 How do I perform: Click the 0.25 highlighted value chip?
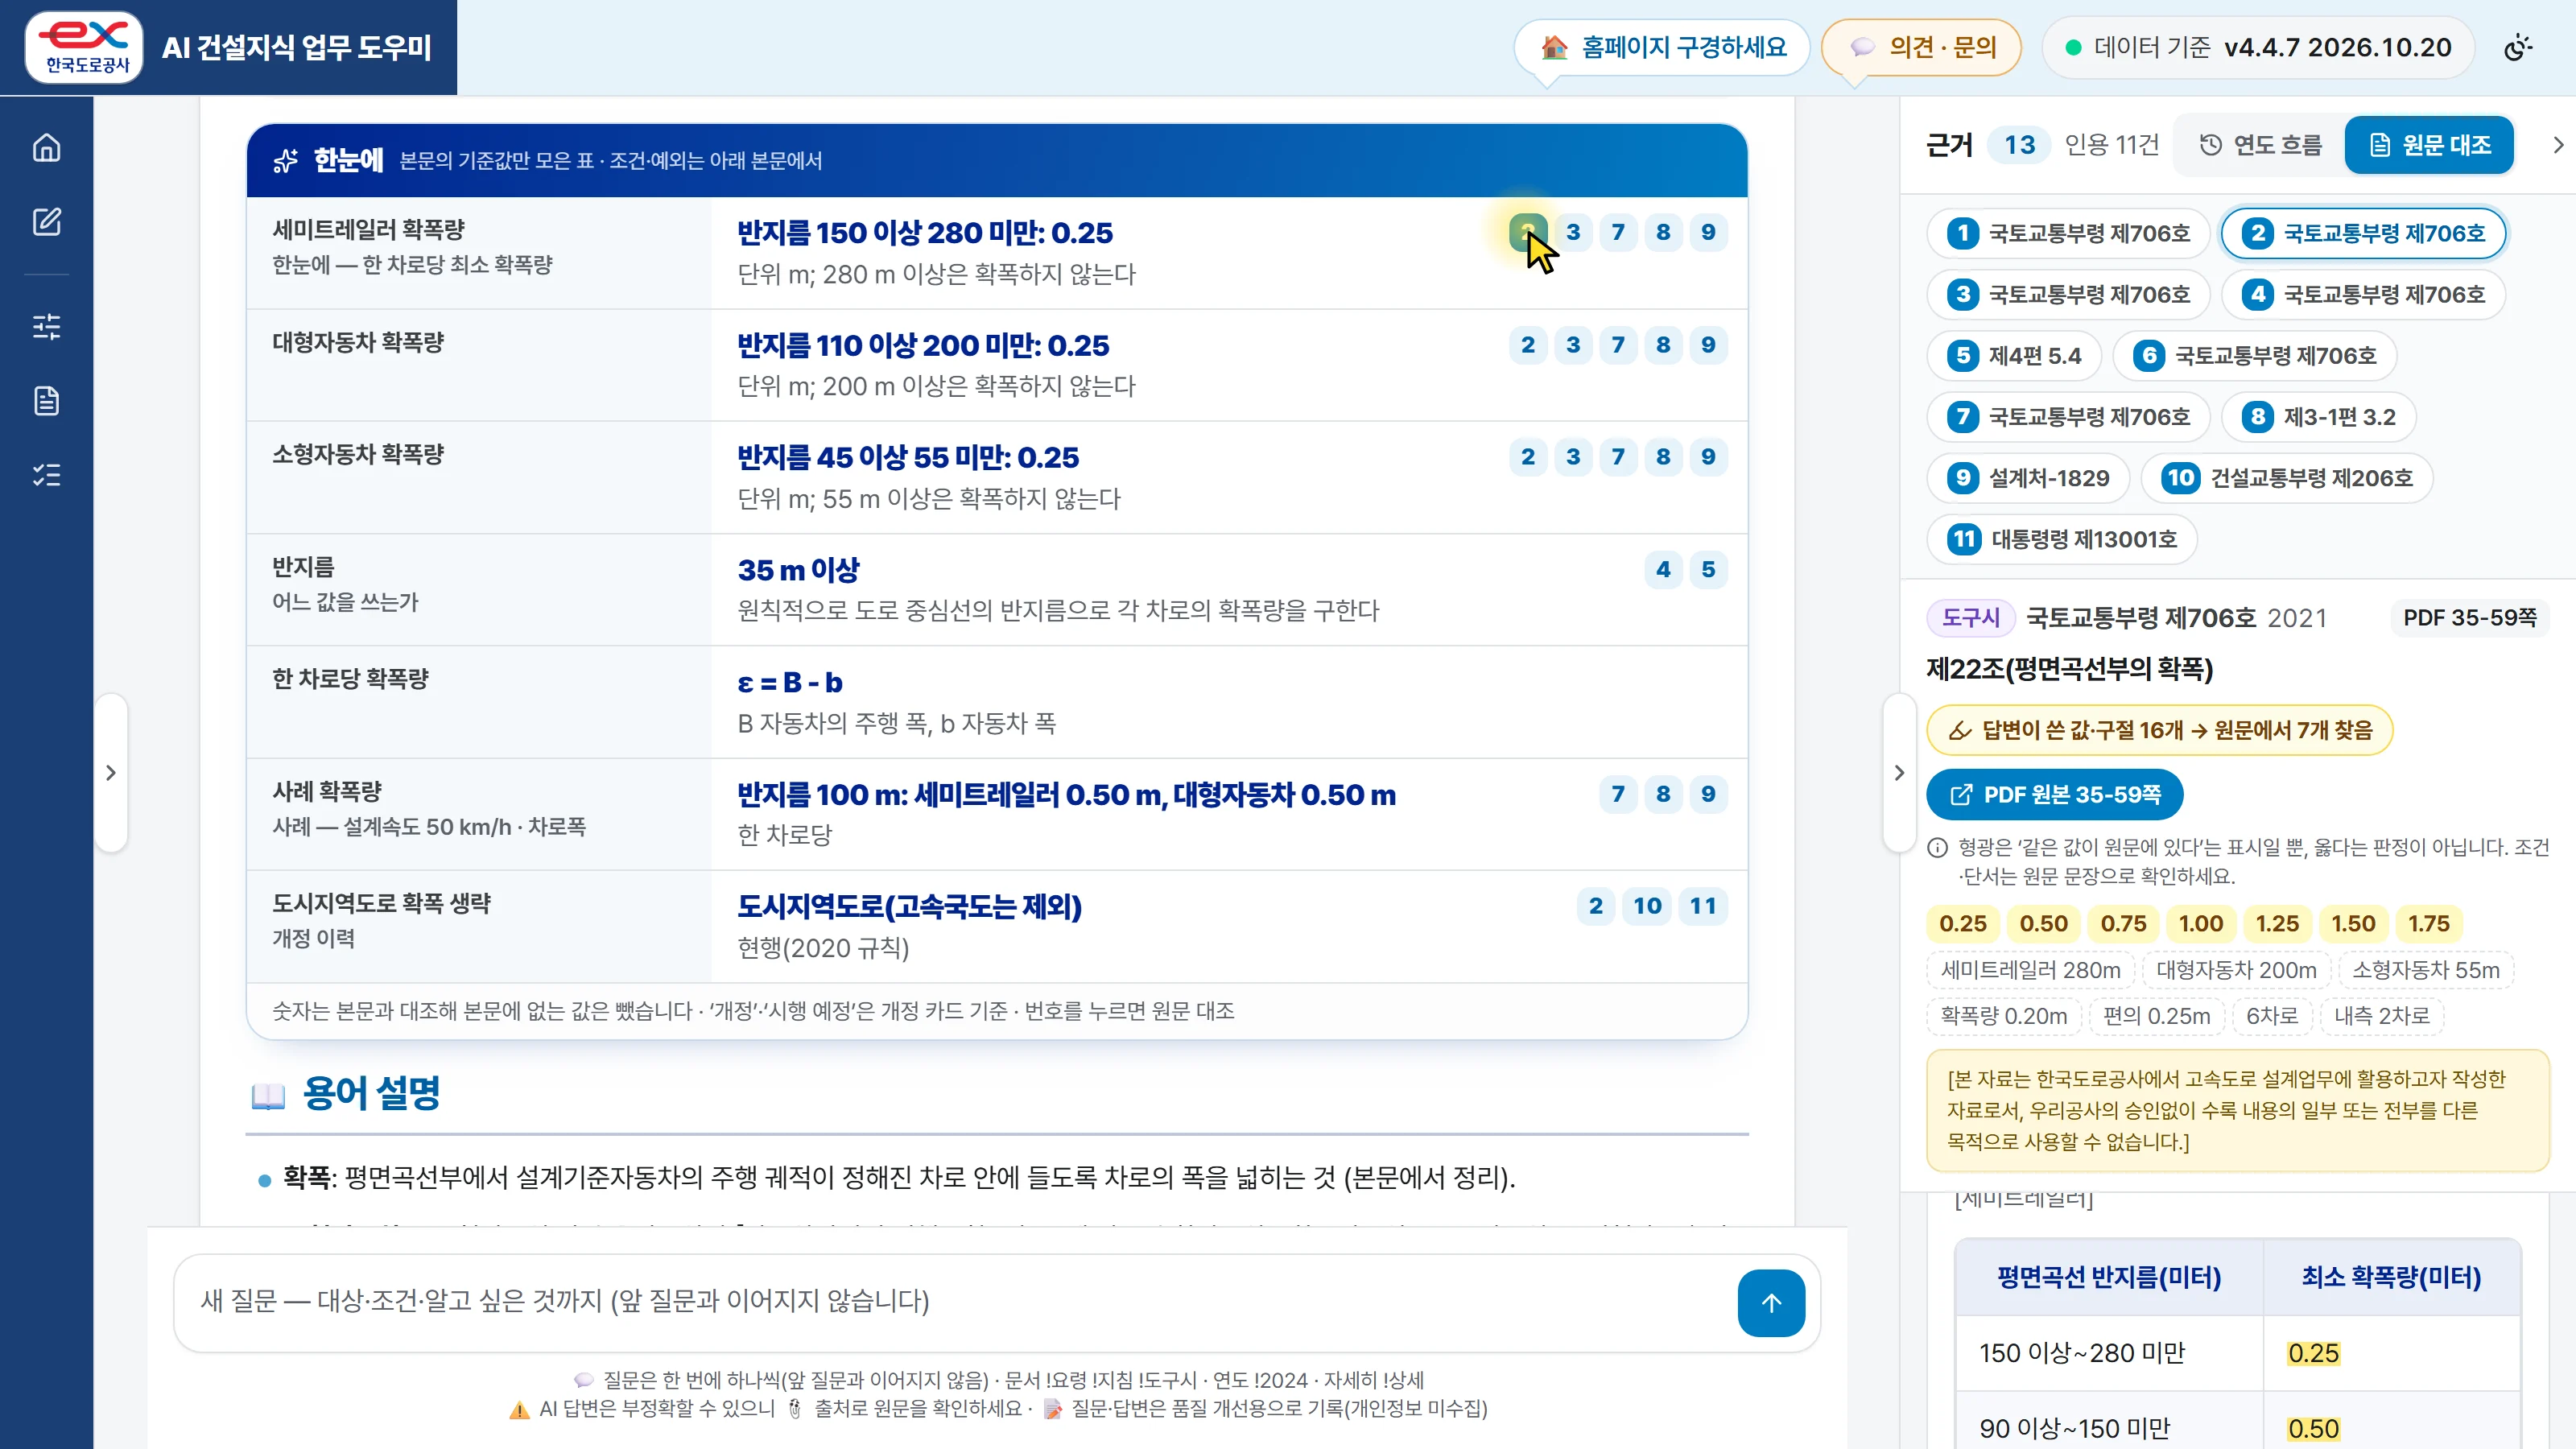(x=1963, y=924)
